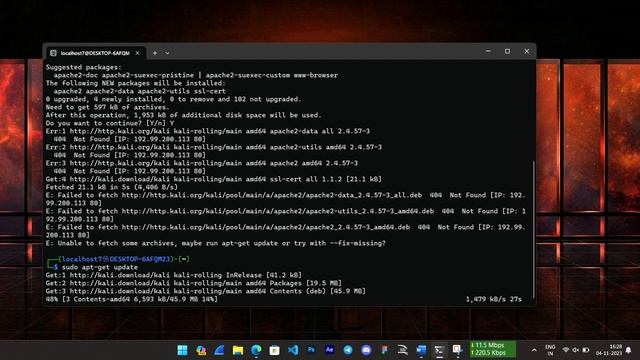The image size is (640, 360).
Task: Click the 'Suggested packages:' line
Action: (x=84, y=67)
